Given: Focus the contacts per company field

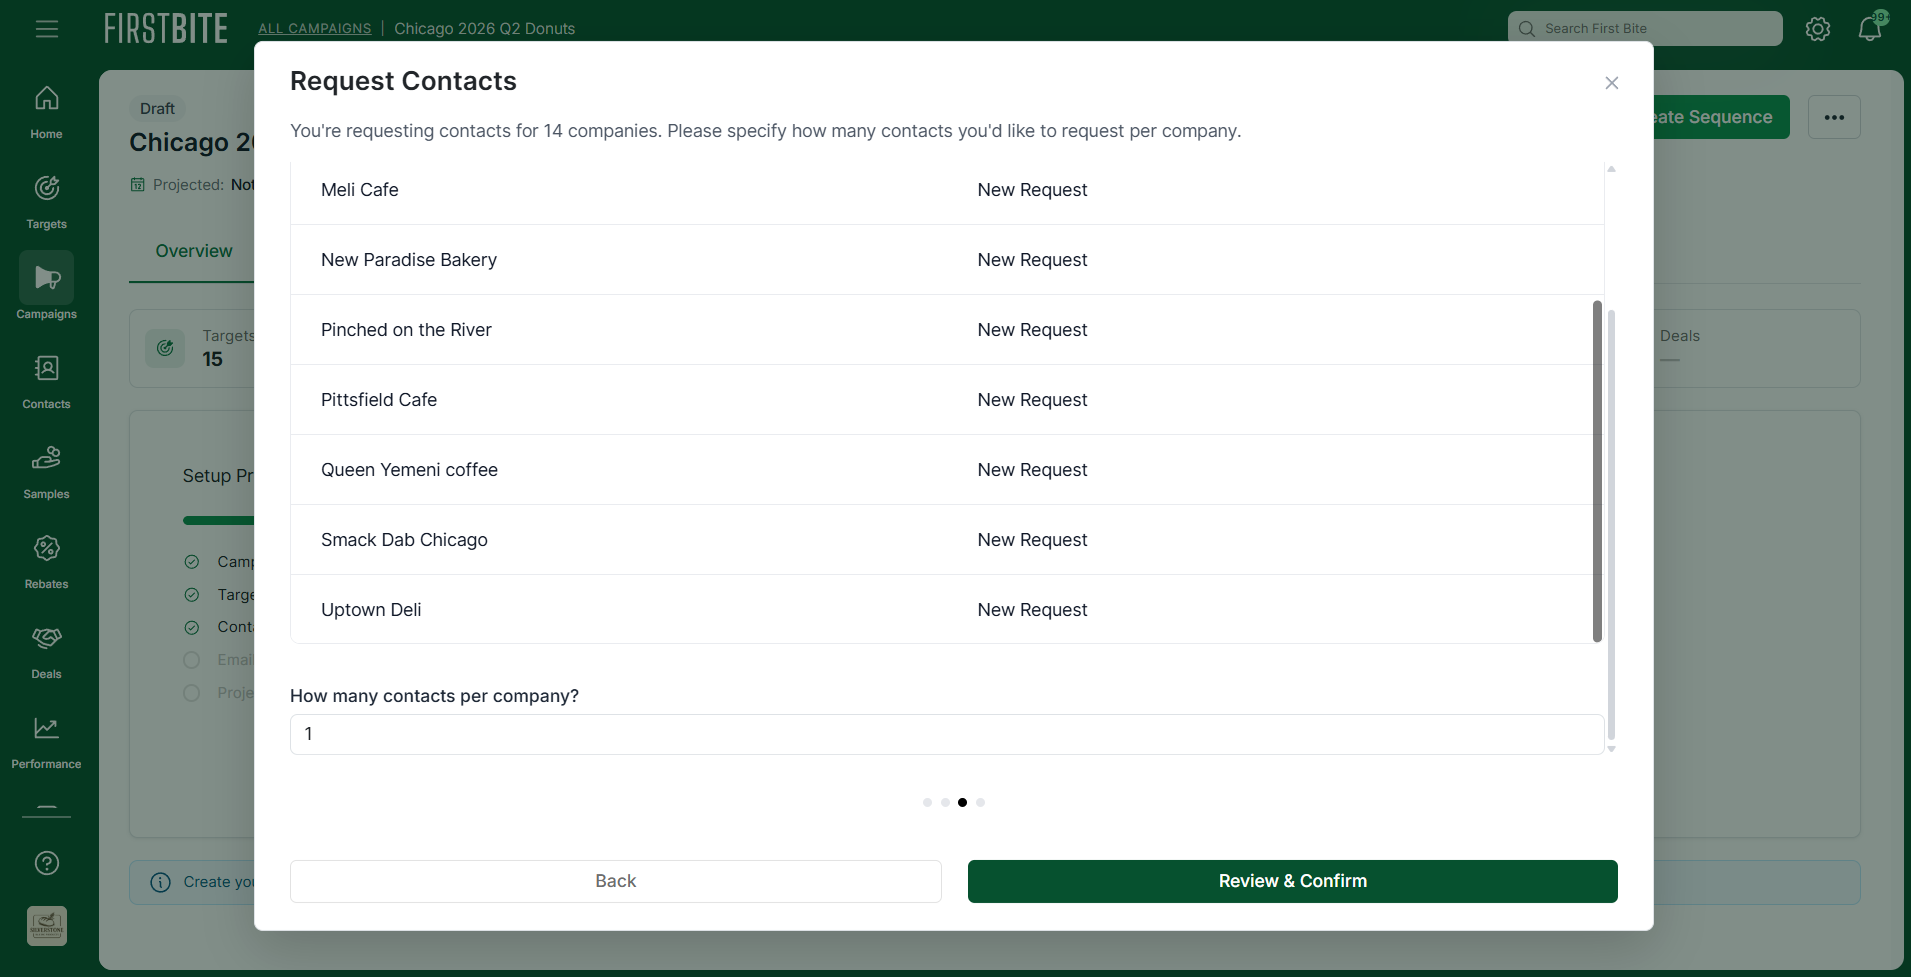Looking at the screenshot, I should [947, 734].
